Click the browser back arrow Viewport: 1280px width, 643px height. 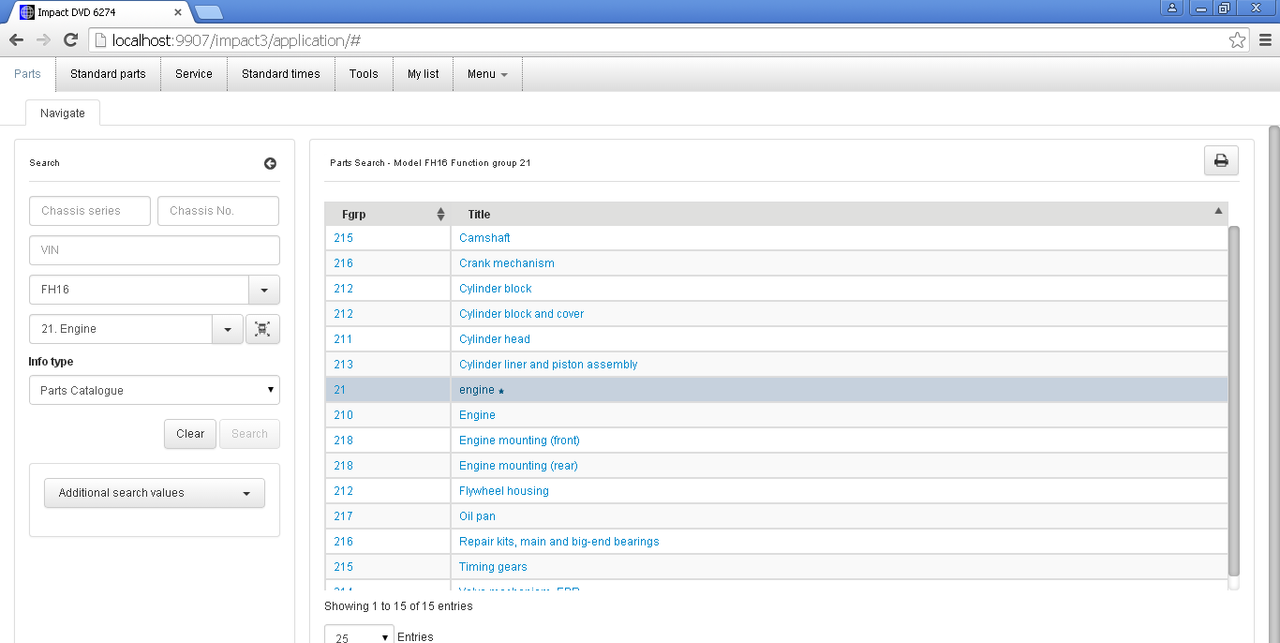click(x=16, y=40)
